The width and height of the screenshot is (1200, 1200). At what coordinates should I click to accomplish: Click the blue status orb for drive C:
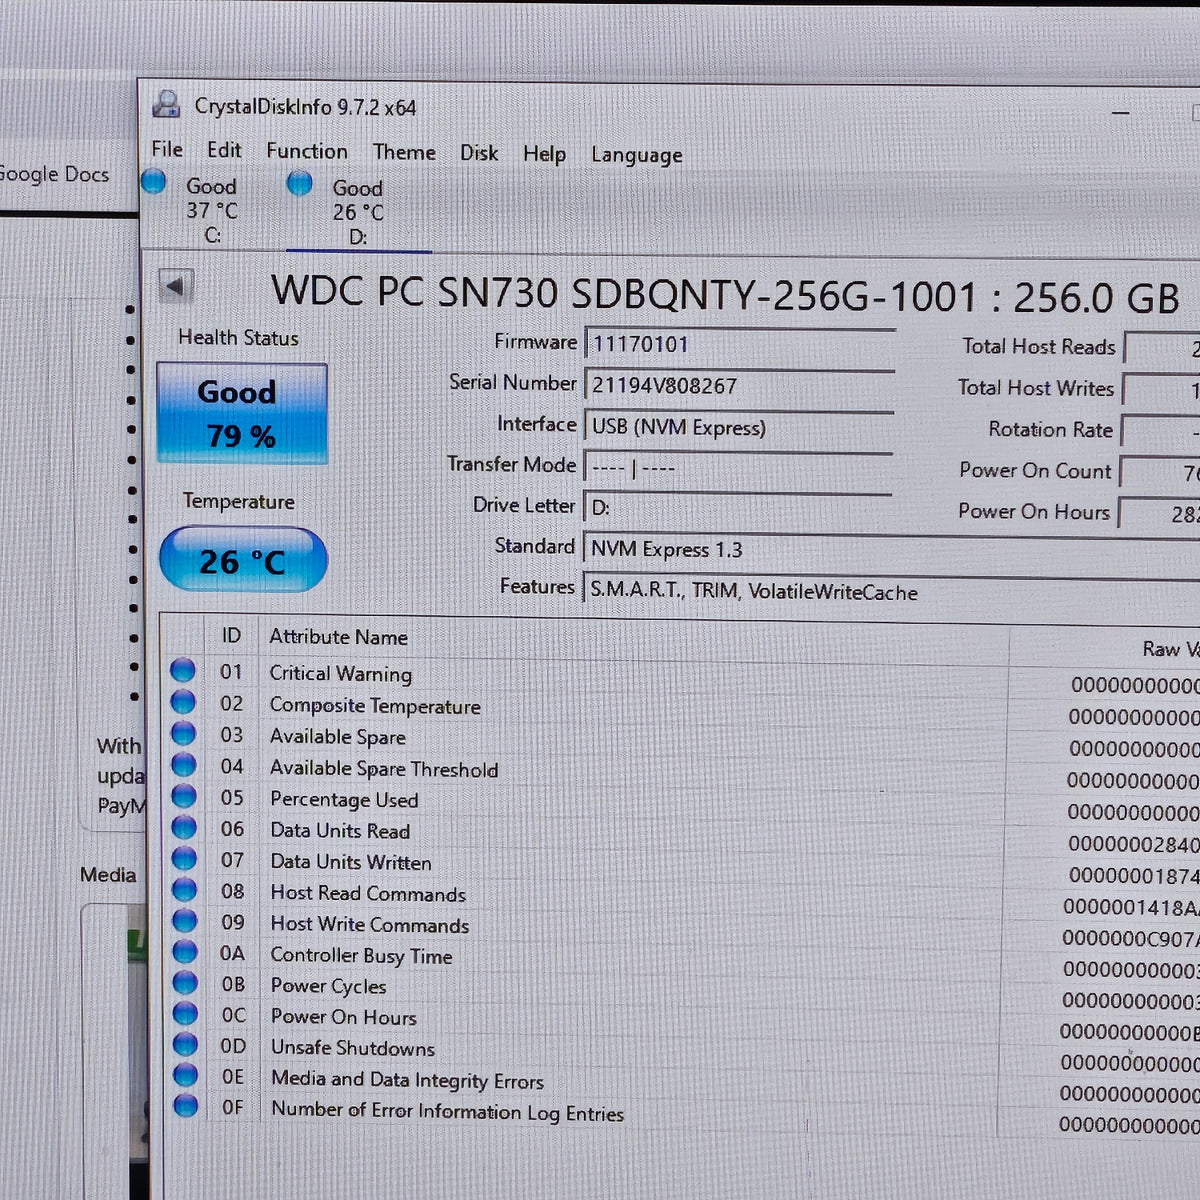[153, 181]
